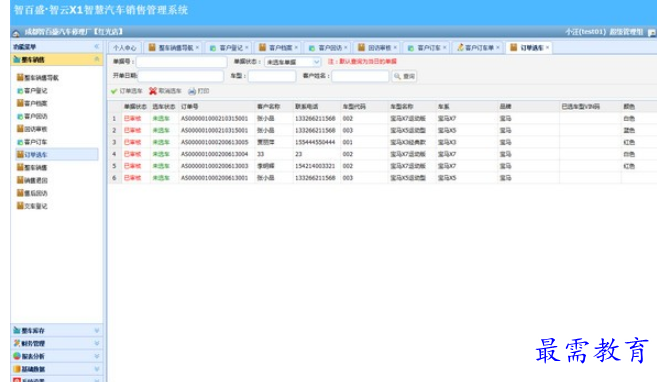Expand the 财务管理 accordion section
The width and height of the screenshot is (657, 382).
(x=57, y=343)
